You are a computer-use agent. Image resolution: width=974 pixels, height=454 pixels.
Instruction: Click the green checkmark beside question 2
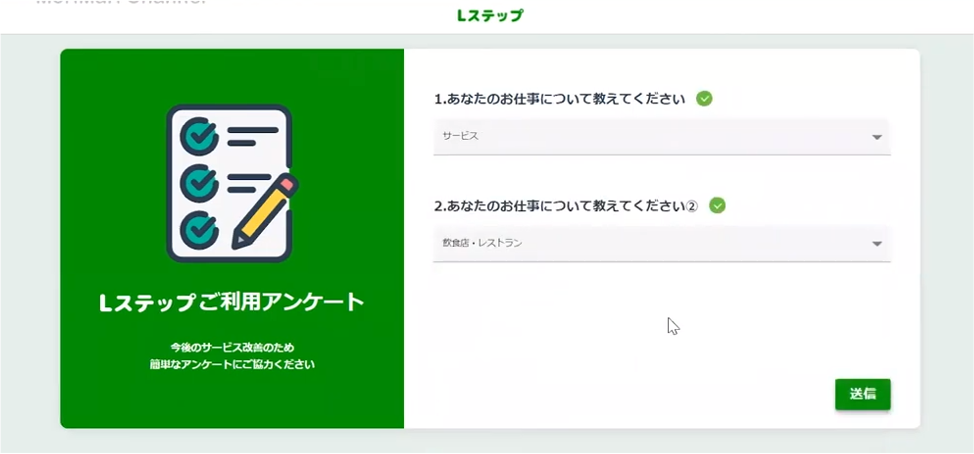(717, 205)
